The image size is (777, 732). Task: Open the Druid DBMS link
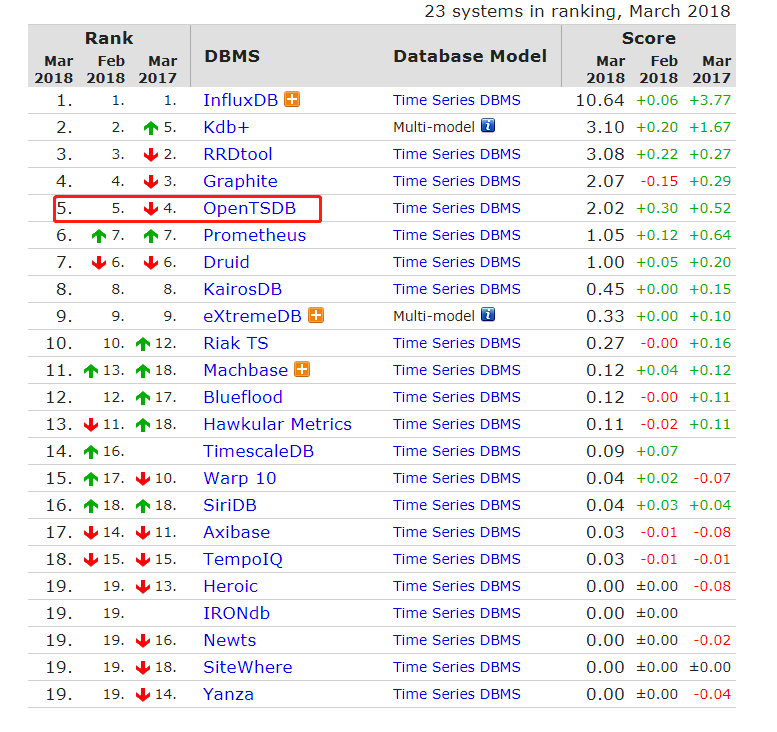tap(226, 262)
